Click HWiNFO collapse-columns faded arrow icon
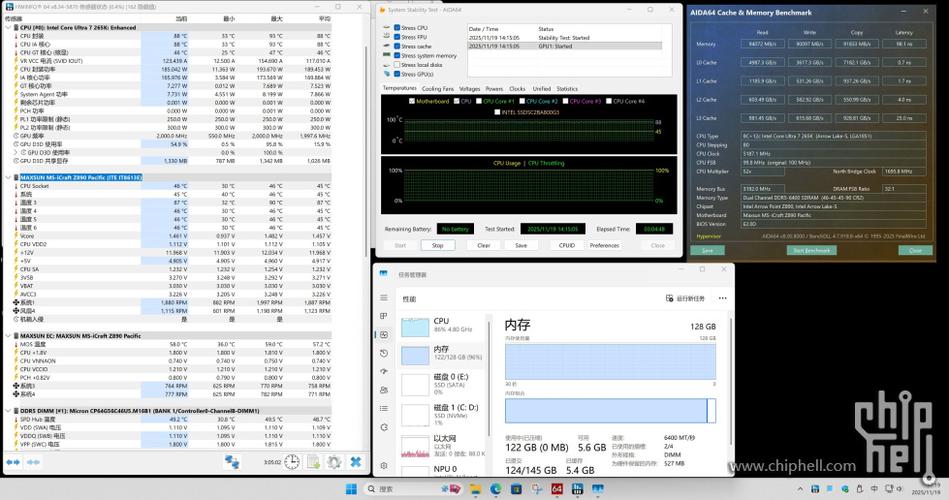This screenshot has width=949, height=500. 33,462
